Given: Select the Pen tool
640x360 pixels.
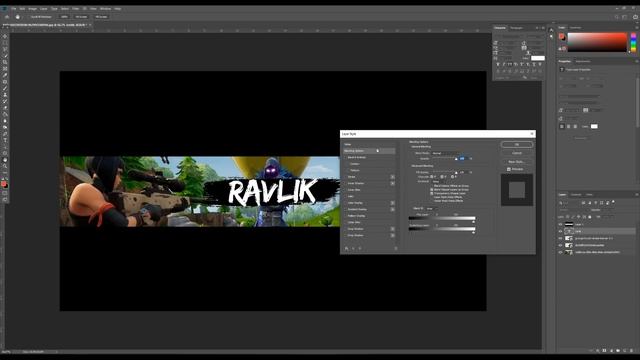Looking at the screenshot, I should [5, 134].
